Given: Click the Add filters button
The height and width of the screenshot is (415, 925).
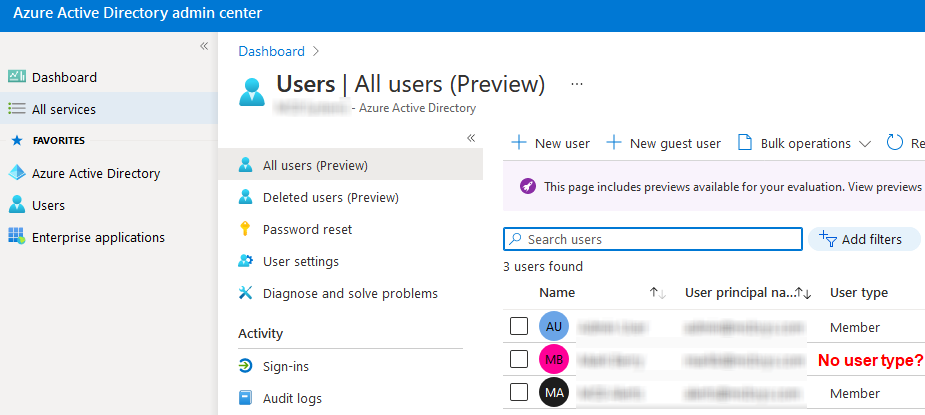Looking at the screenshot, I should point(864,239).
